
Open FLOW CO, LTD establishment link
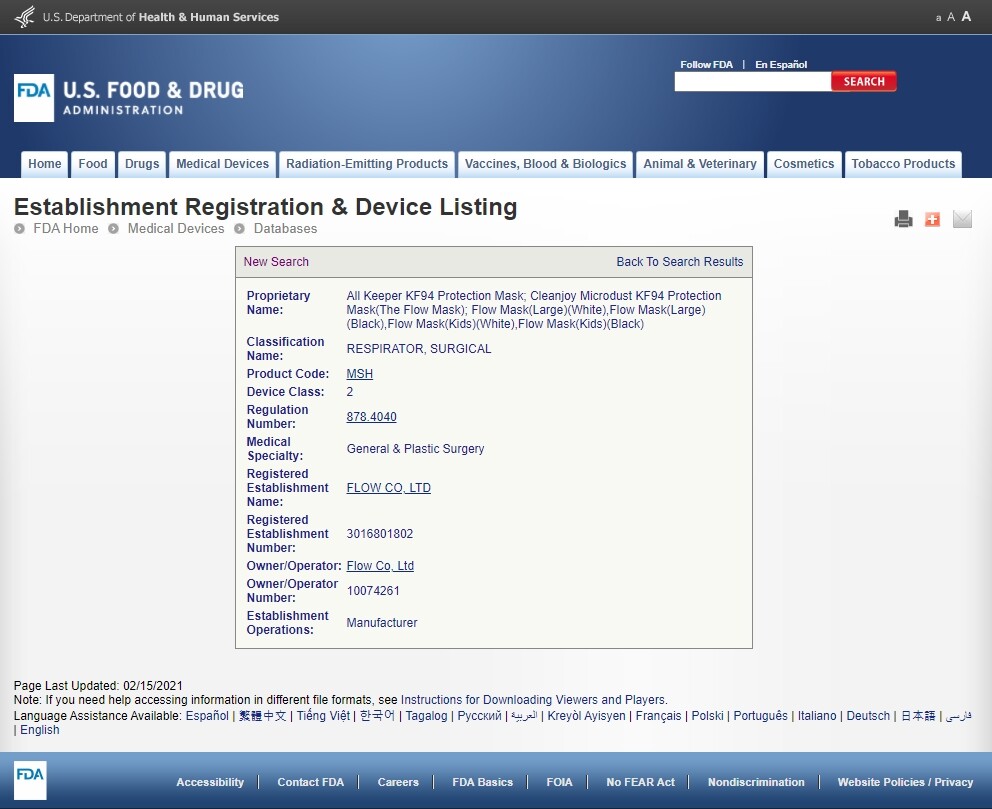click(x=388, y=488)
